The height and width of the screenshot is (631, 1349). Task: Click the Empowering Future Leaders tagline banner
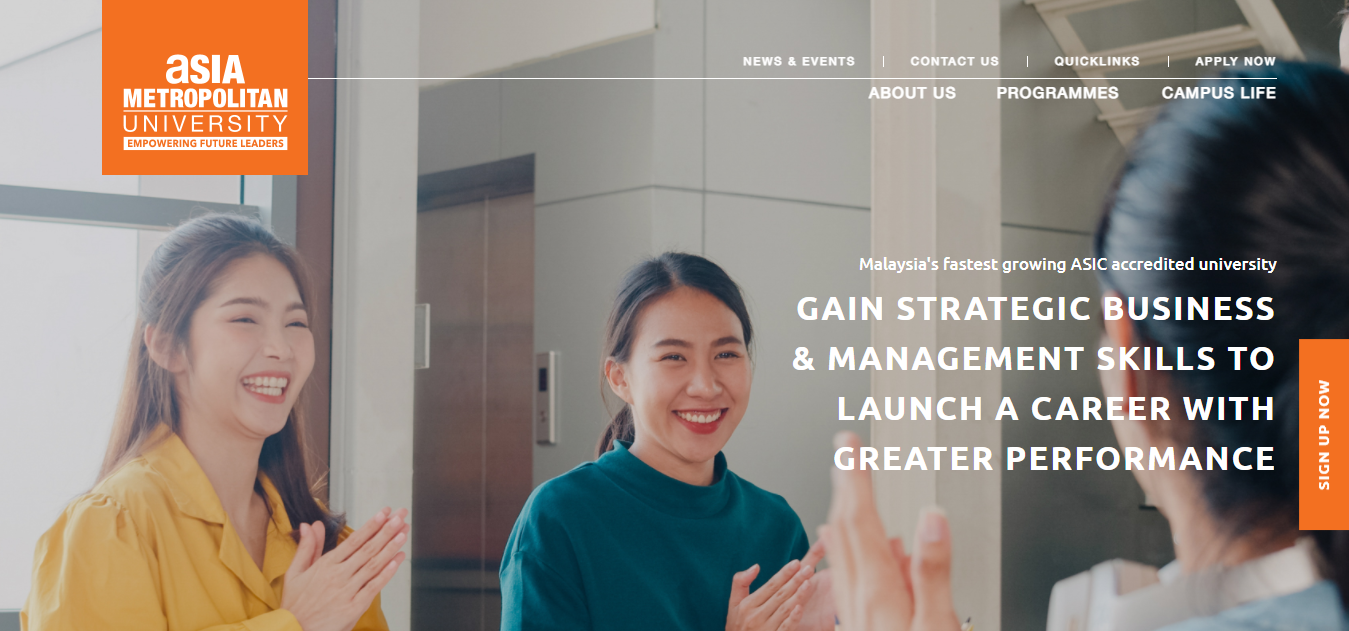click(205, 143)
